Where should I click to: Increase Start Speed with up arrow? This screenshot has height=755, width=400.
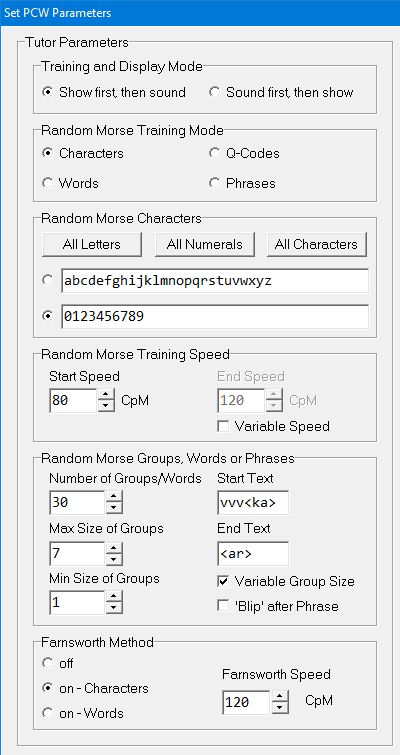click(106, 395)
